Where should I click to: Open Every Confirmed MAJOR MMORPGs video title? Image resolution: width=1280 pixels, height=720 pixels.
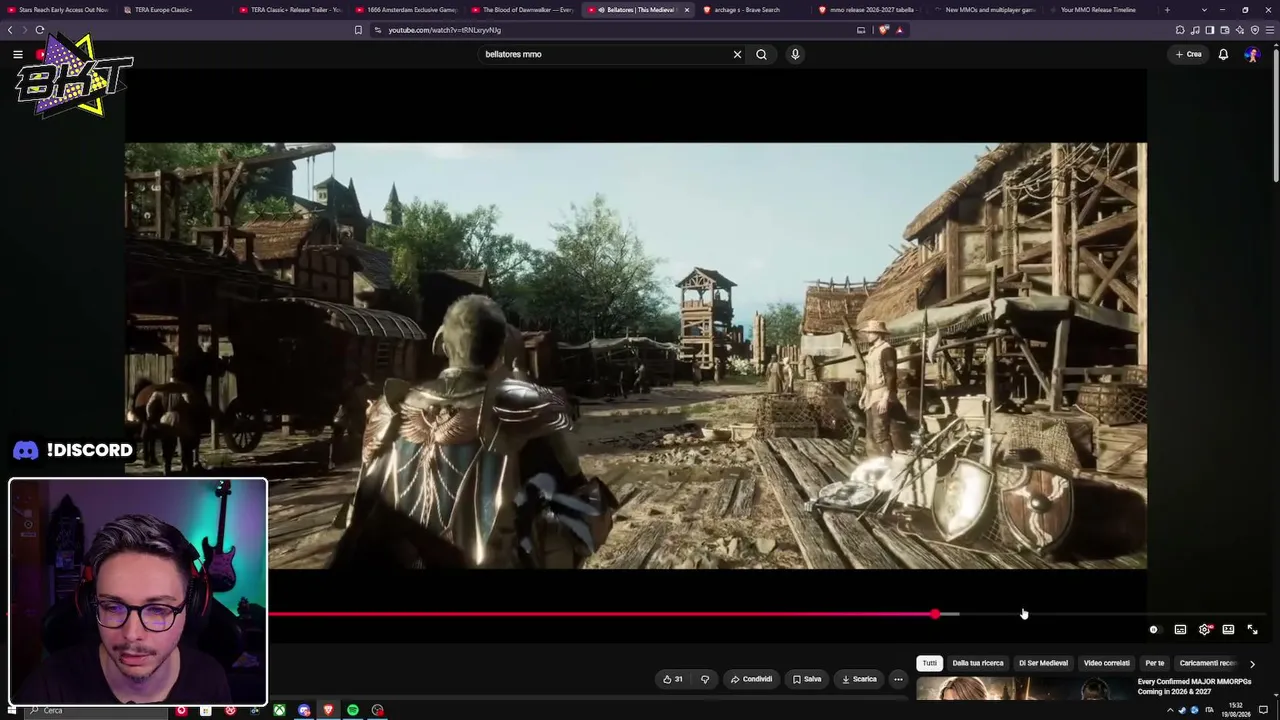1194,686
